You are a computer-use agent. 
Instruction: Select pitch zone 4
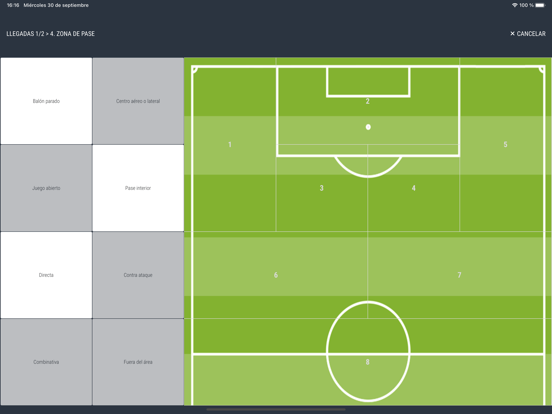click(x=414, y=188)
